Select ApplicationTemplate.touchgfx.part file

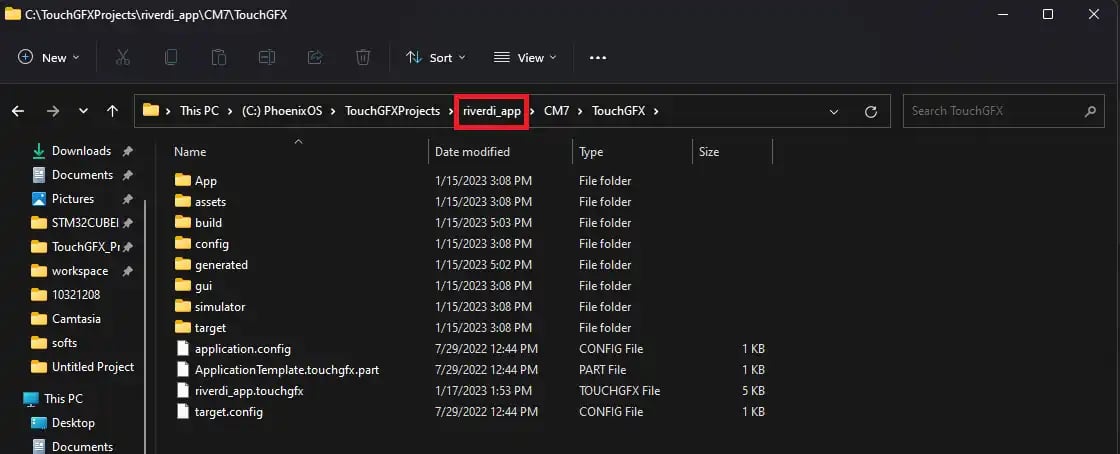[471, 370]
